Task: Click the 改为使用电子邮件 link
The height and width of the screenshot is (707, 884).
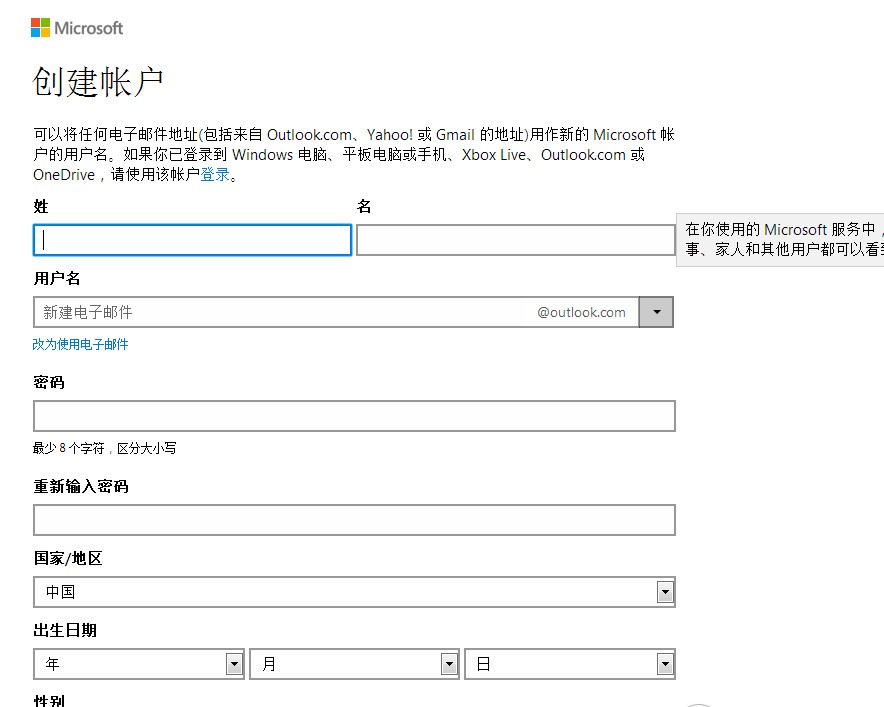Action: pos(80,344)
